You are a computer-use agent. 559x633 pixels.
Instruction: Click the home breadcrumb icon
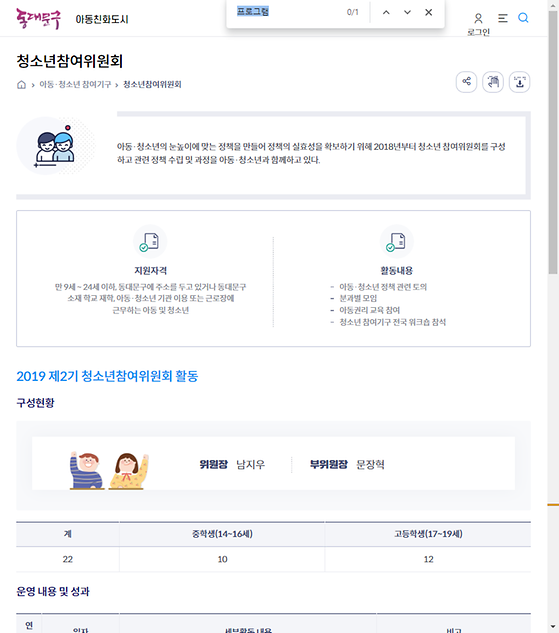point(21,84)
